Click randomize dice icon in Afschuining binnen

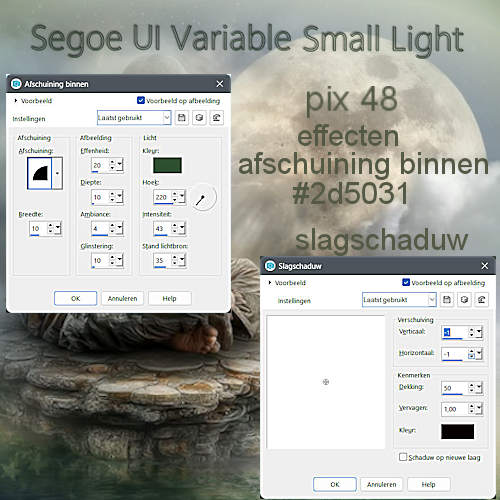click(199, 118)
